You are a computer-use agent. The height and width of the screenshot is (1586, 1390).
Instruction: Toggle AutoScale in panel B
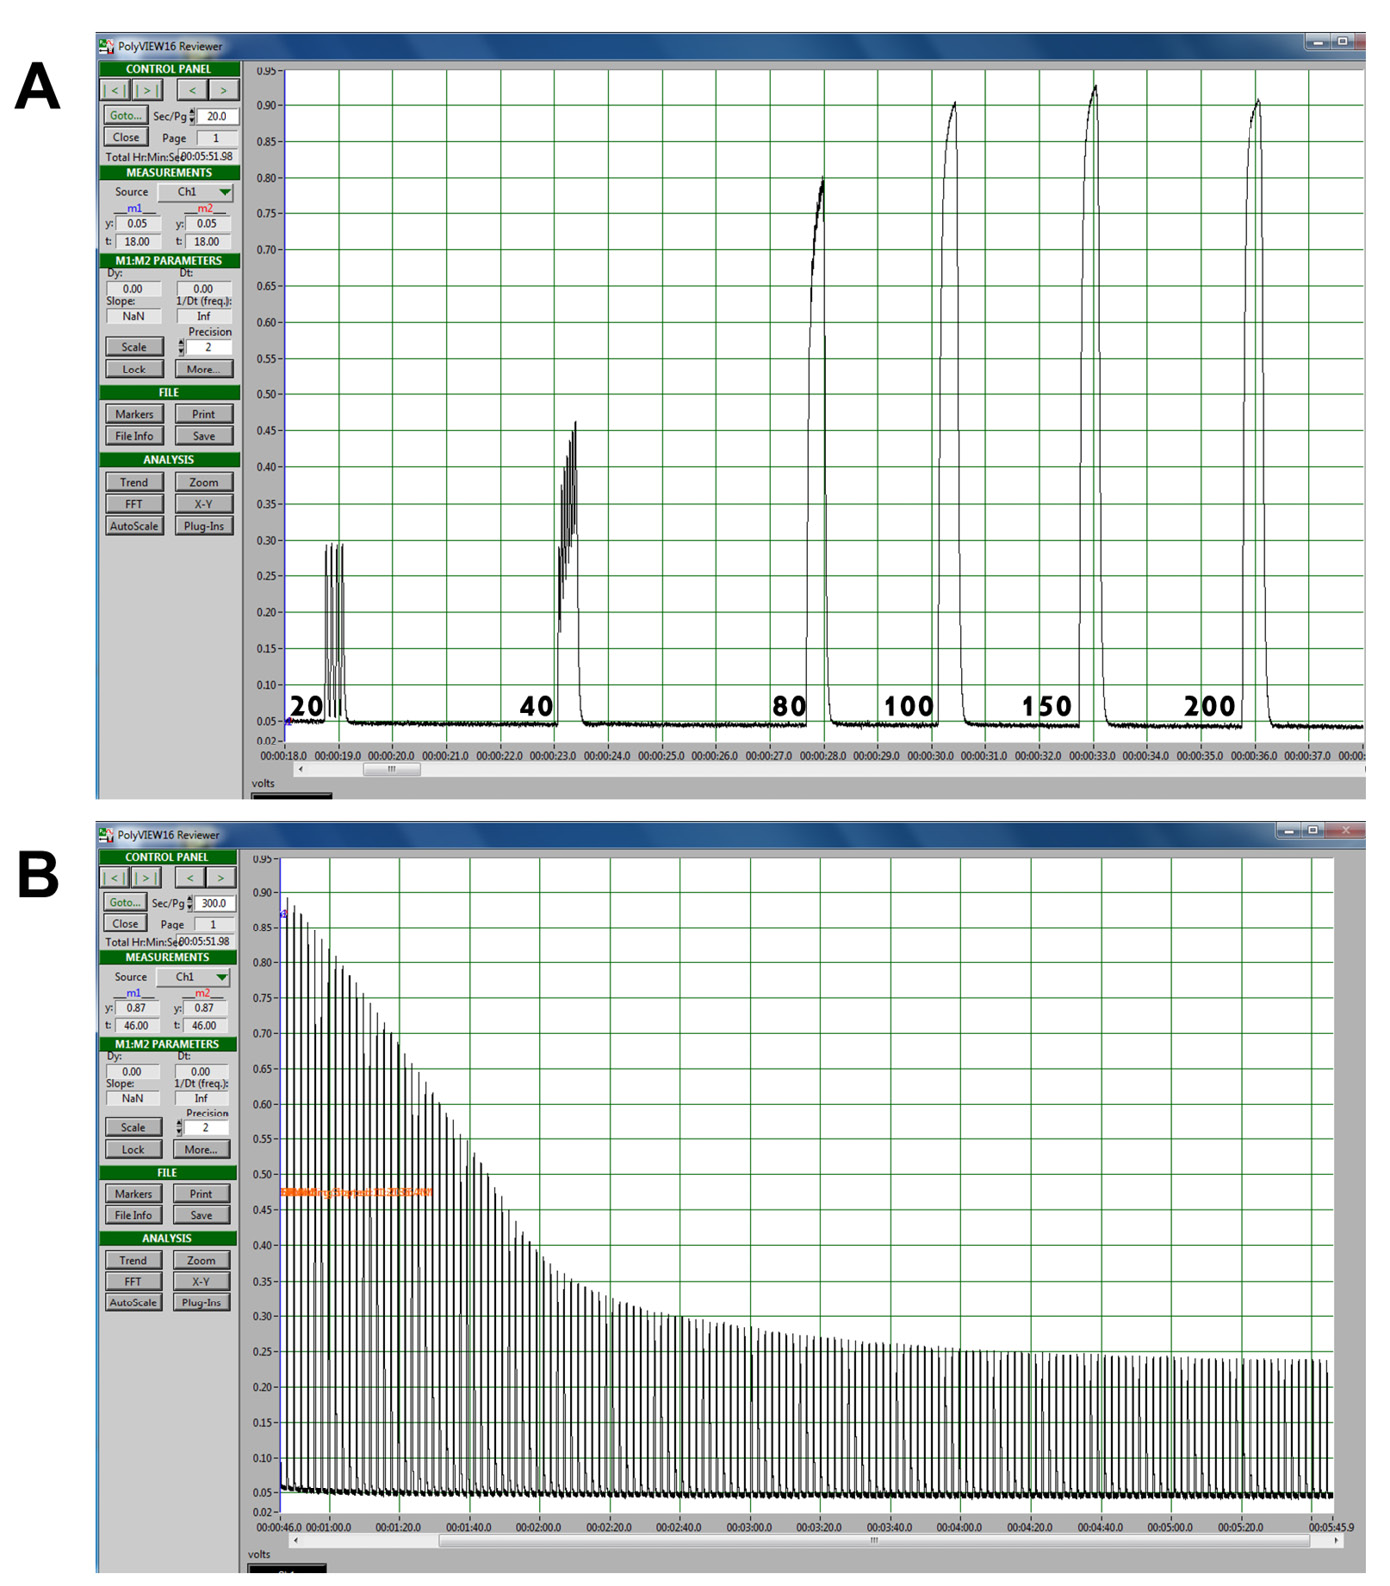point(133,1303)
